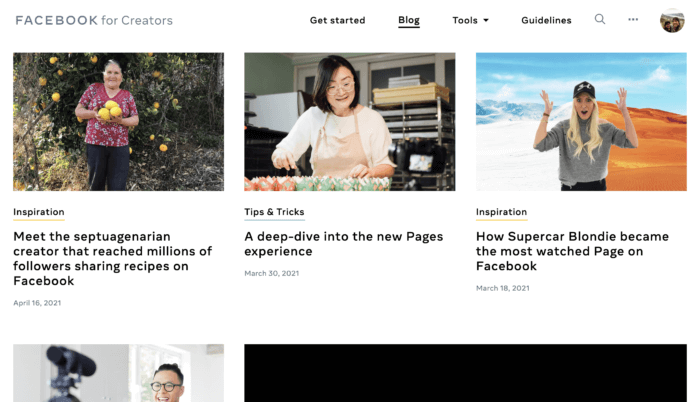The image size is (700, 402).
Task: Expand the Tools dropdown menu
Action: (470, 21)
